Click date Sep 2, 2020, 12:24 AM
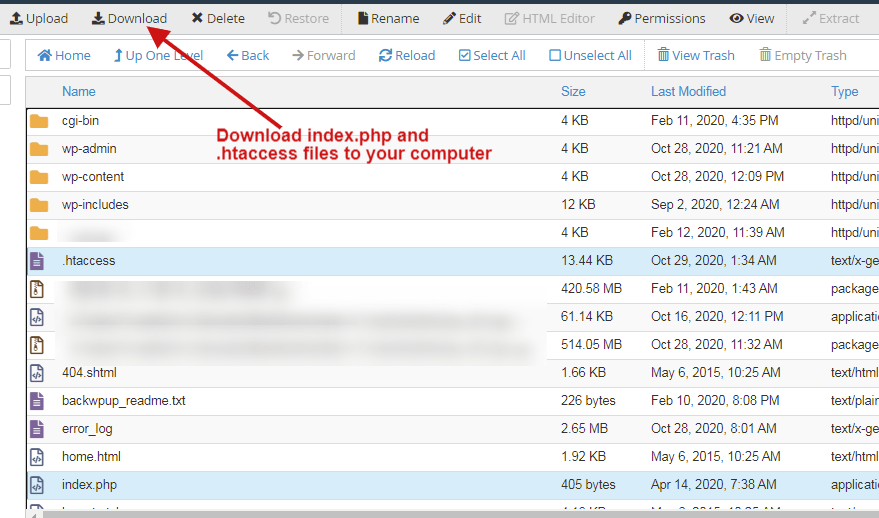This screenshot has height=518, width=879. pos(715,205)
